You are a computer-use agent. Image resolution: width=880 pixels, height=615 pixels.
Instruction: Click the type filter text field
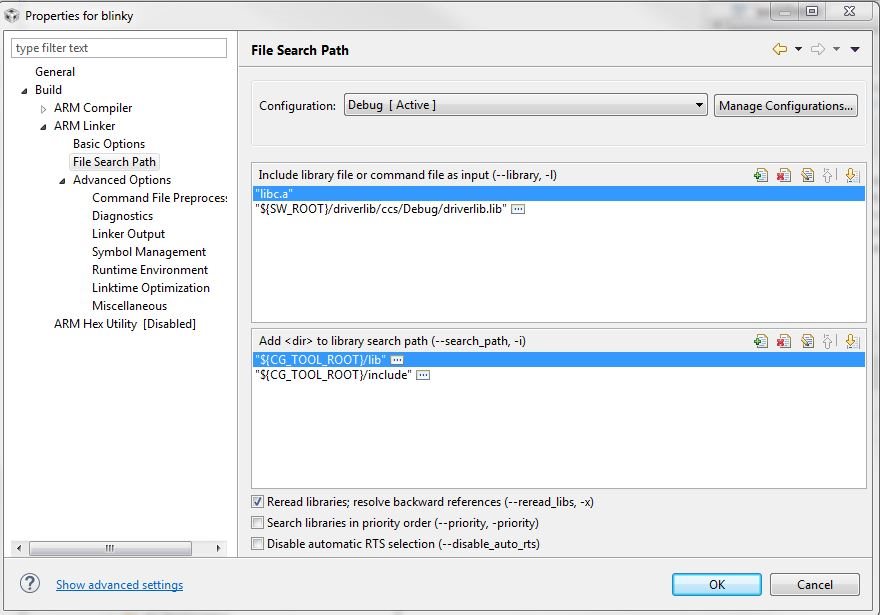point(119,48)
